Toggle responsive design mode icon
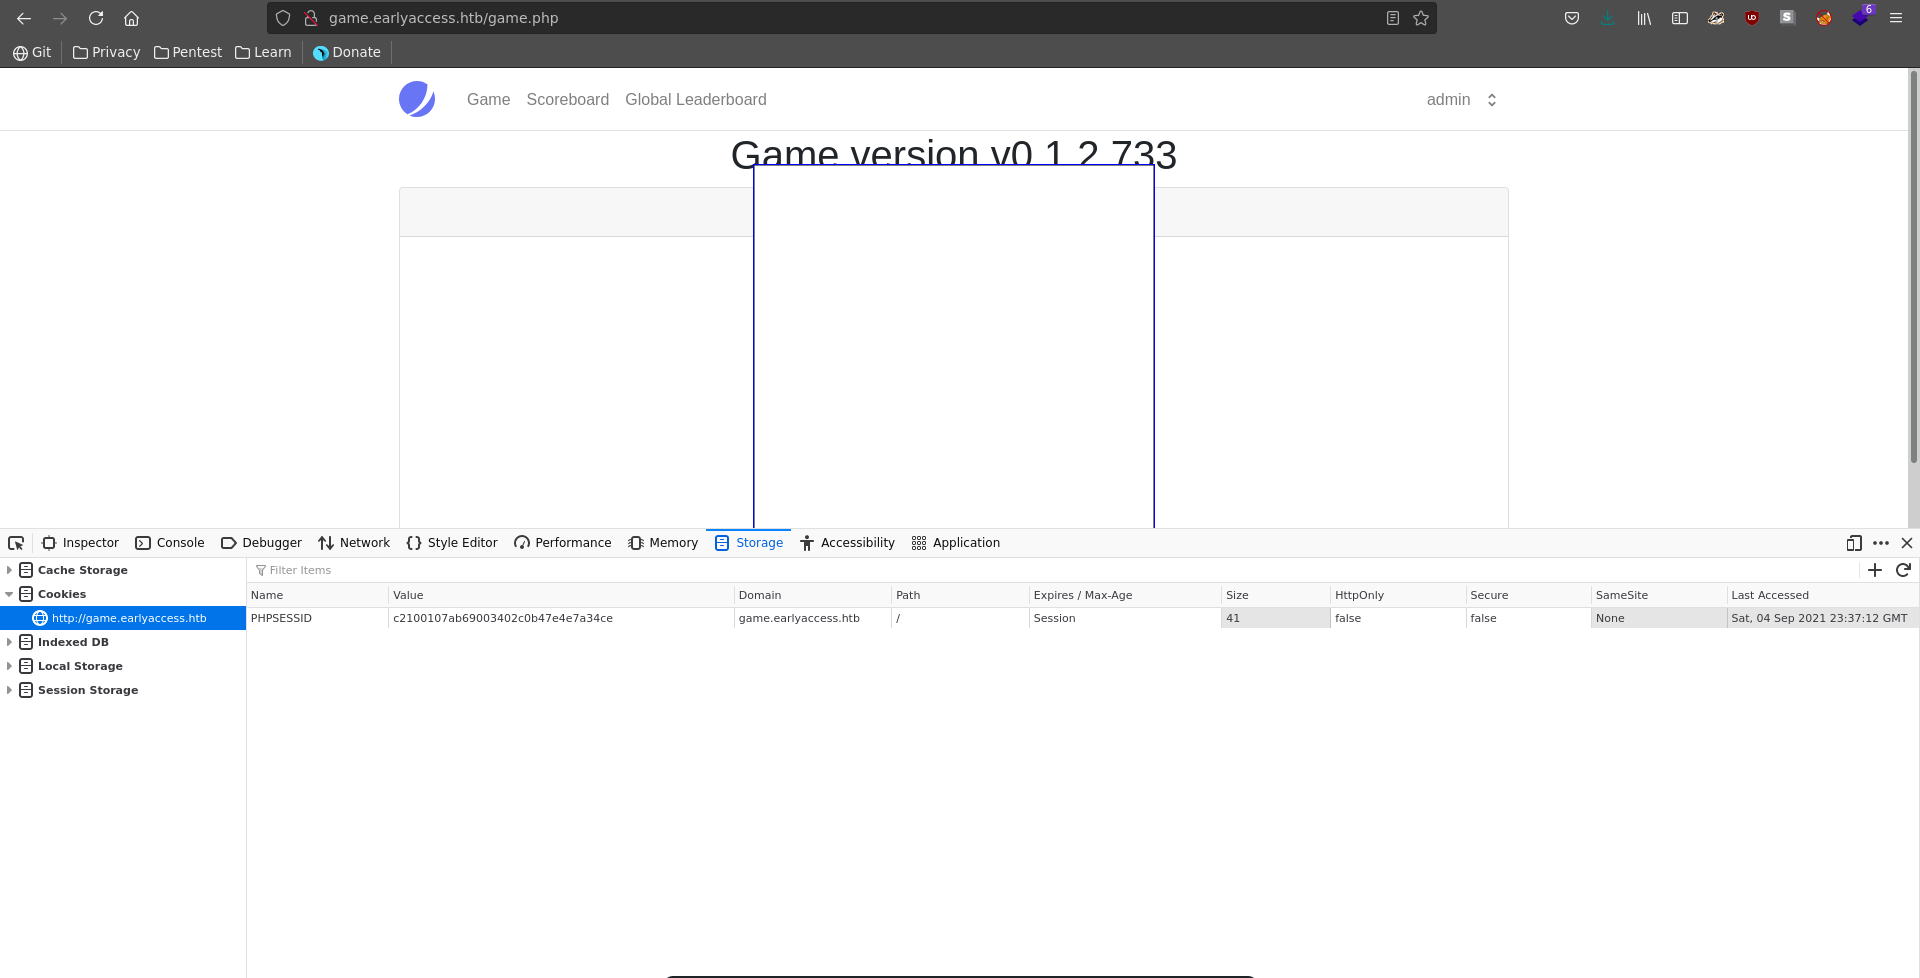This screenshot has height=978, width=1920. (x=1854, y=543)
